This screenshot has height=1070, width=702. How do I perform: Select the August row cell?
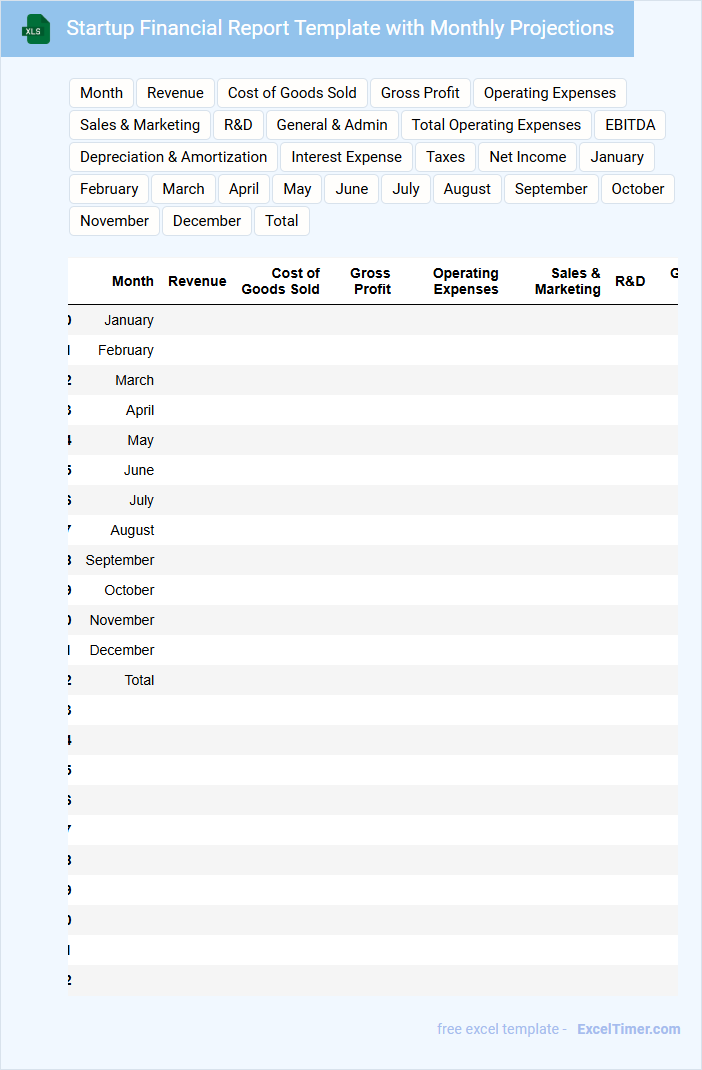[x=132, y=530]
